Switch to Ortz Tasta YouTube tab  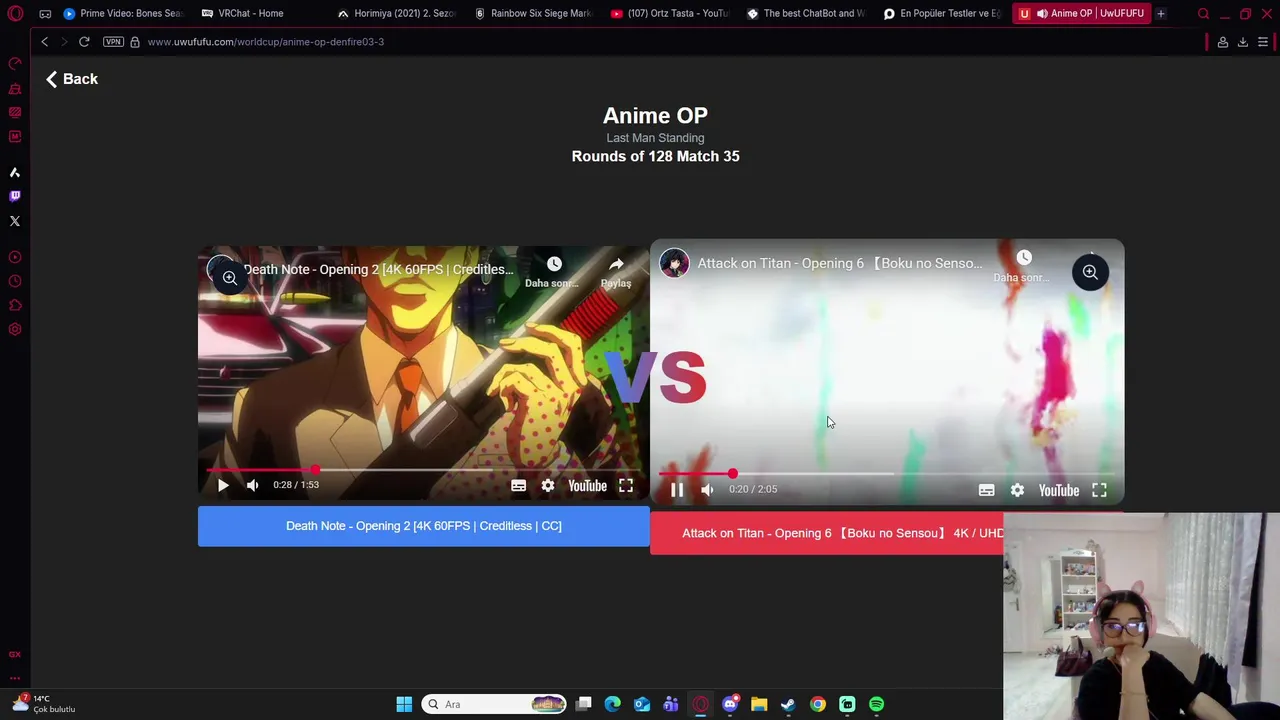click(x=670, y=13)
